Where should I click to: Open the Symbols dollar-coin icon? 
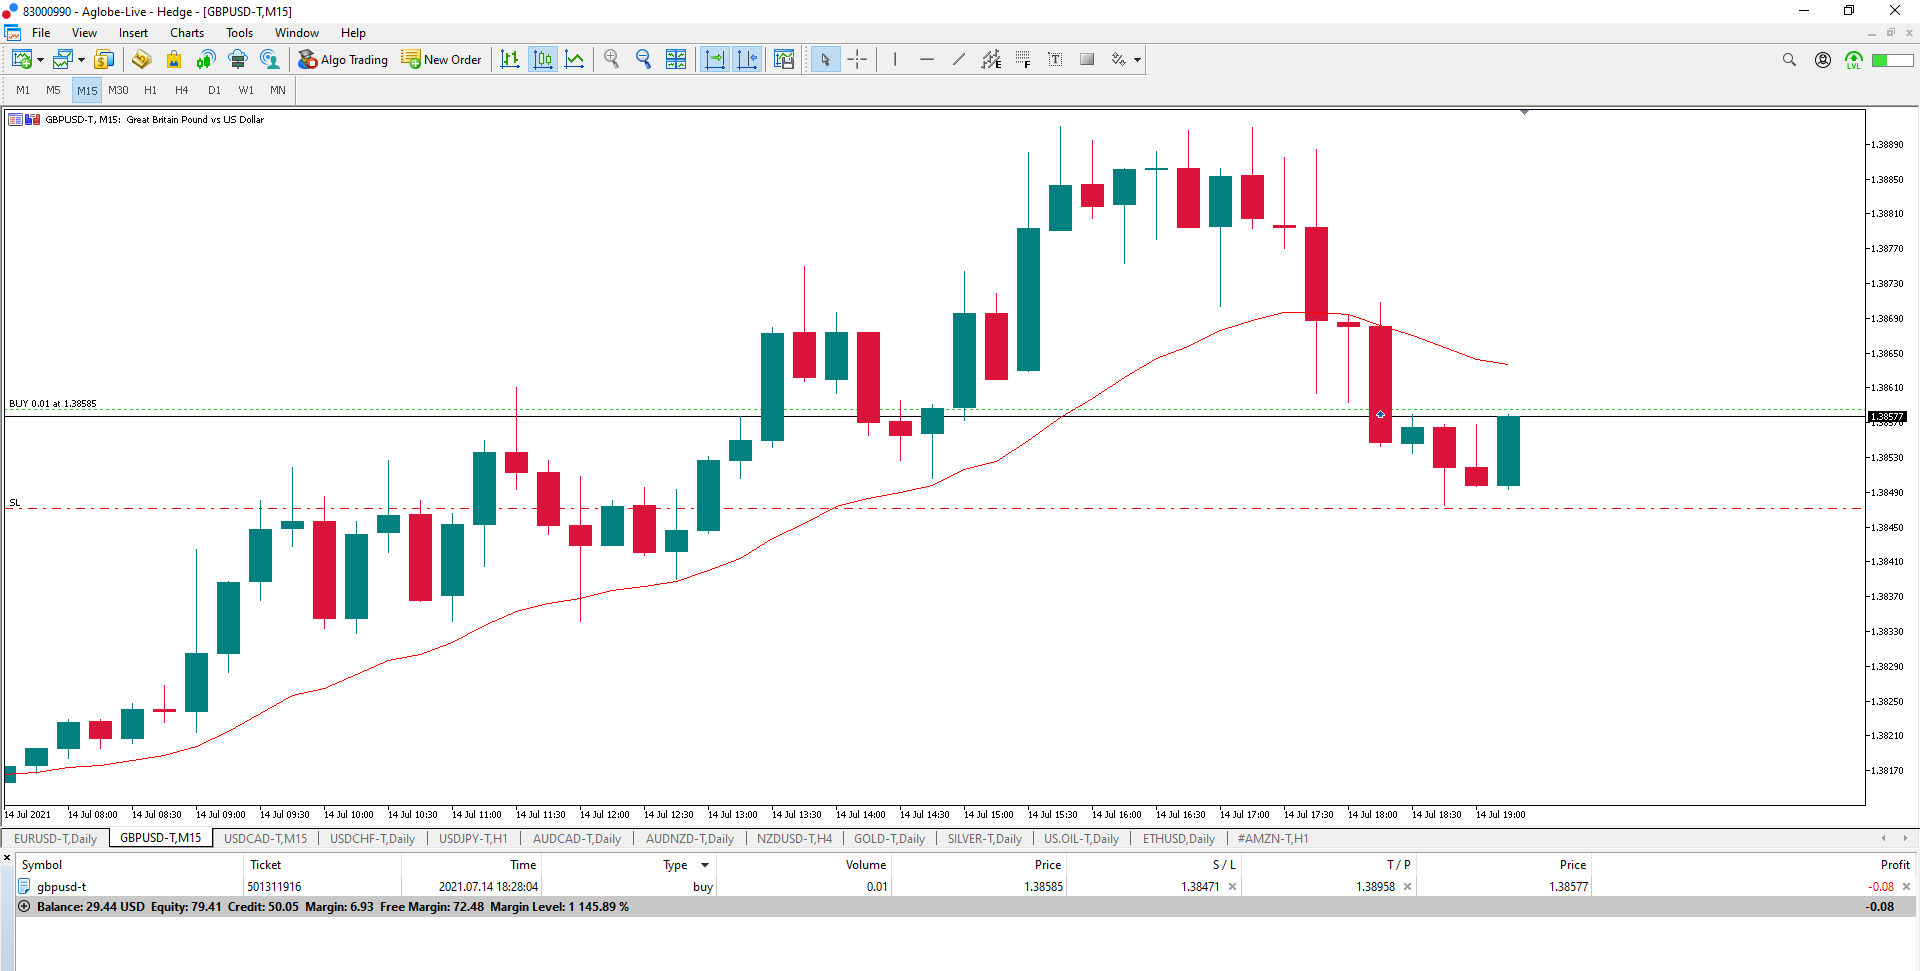point(104,60)
